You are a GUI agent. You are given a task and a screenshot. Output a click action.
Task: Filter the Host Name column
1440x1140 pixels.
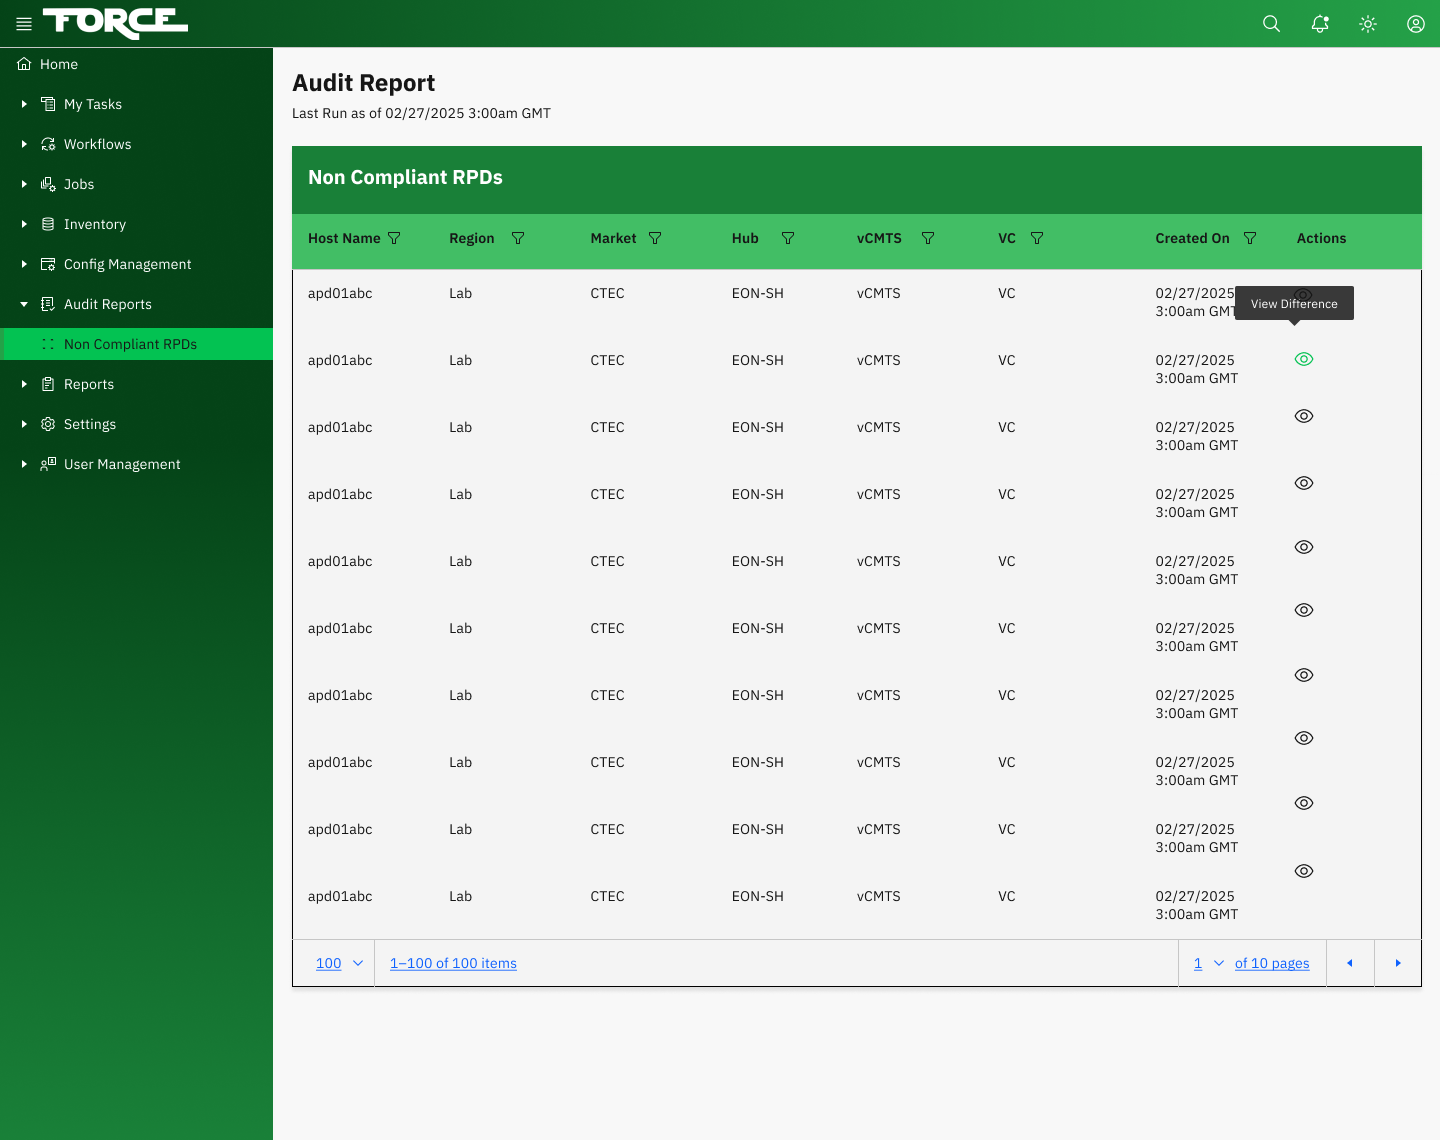click(x=394, y=238)
